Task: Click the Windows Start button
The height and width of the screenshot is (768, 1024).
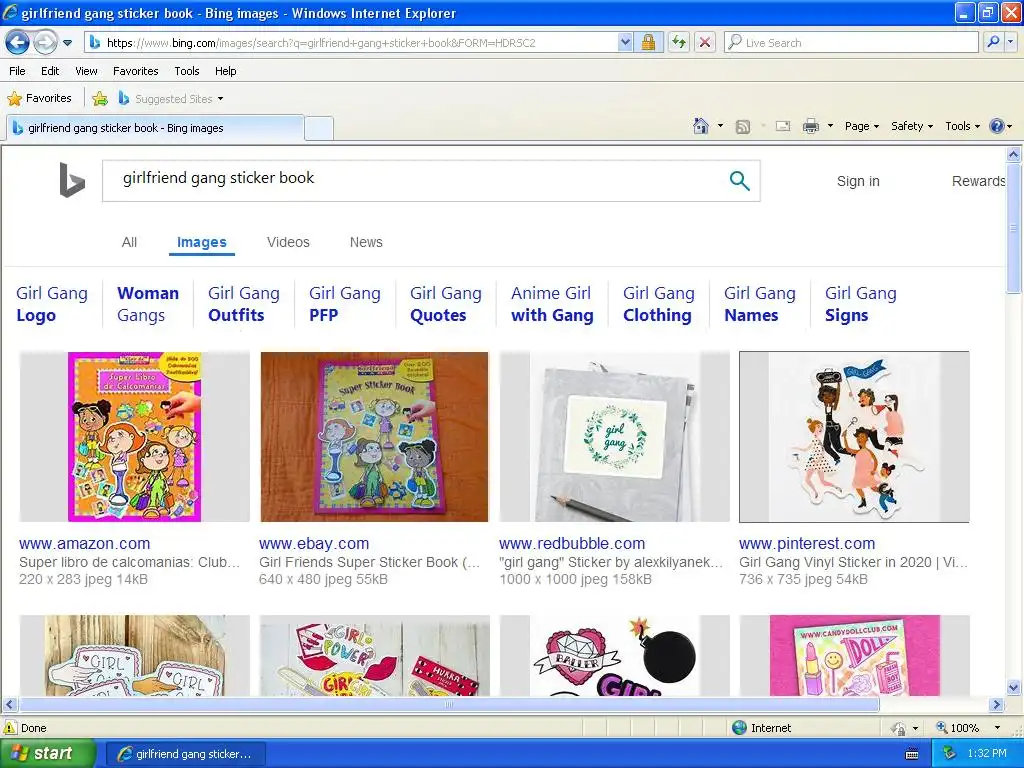Action: [47, 754]
